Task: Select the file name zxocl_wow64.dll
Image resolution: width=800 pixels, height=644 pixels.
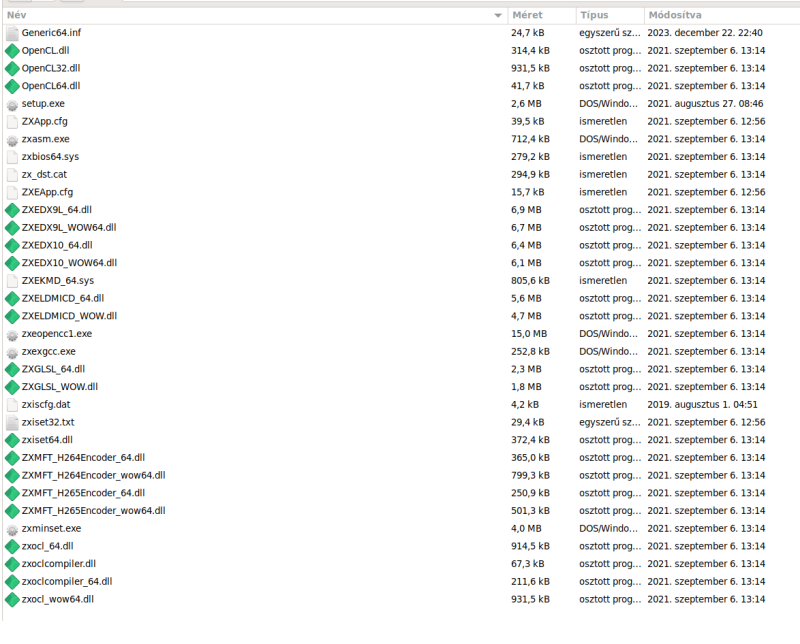Action: [x=58, y=600]
